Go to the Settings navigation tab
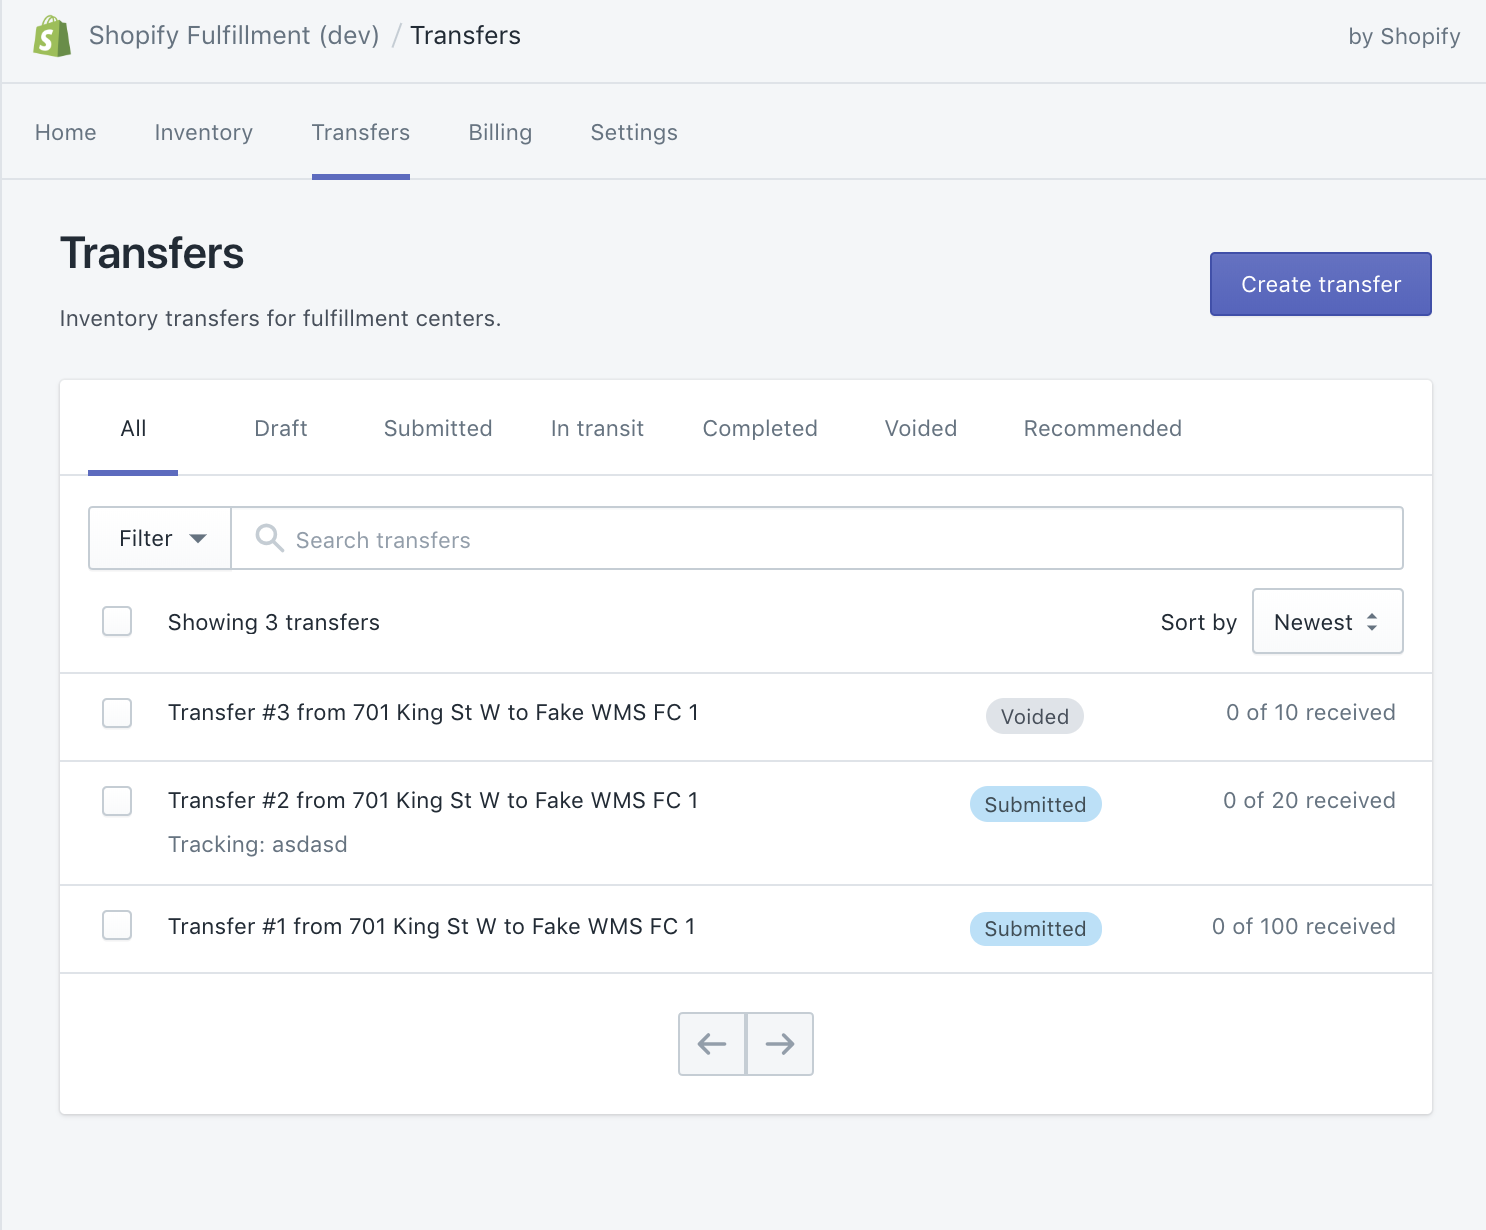Screen dimensions: 1486x1230 pyautogui.click(x=634, y=132)
